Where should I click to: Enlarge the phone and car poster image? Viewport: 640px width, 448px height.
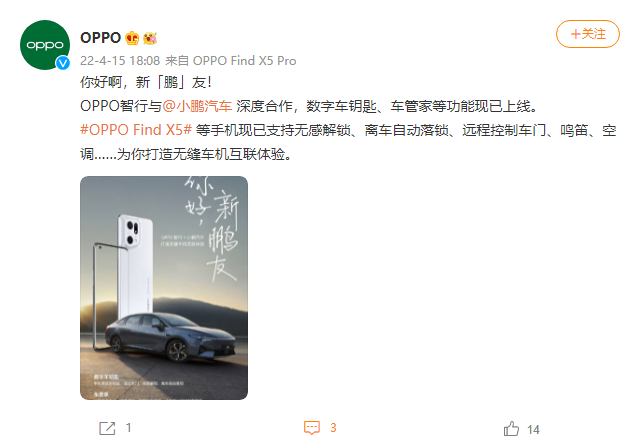(164, 288)
